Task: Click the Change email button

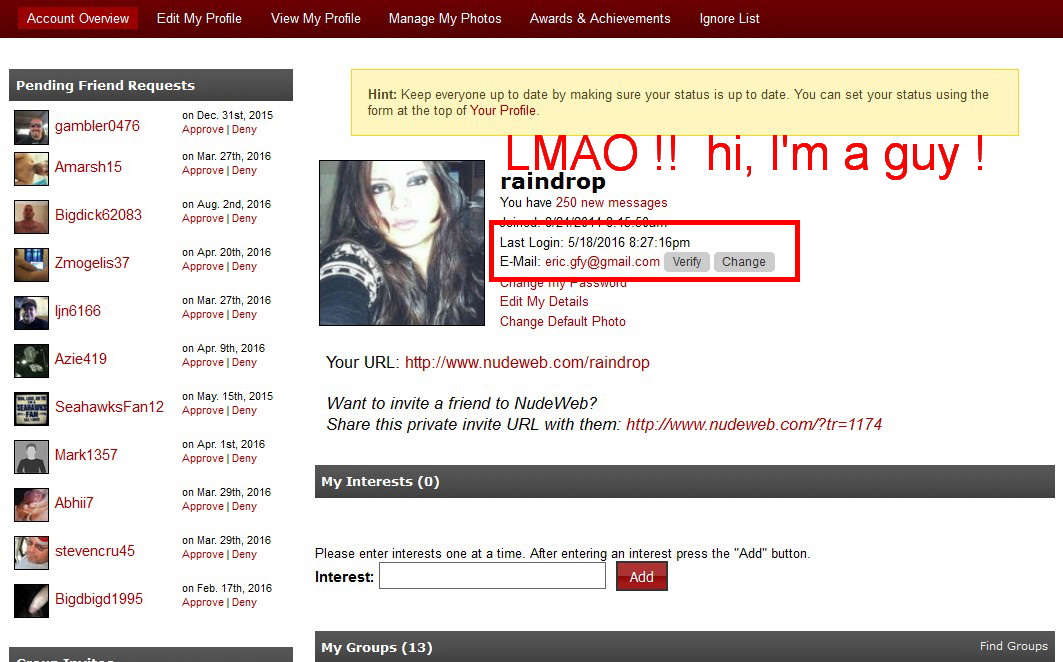Action: pyautogui.click(x=743, y=262)
